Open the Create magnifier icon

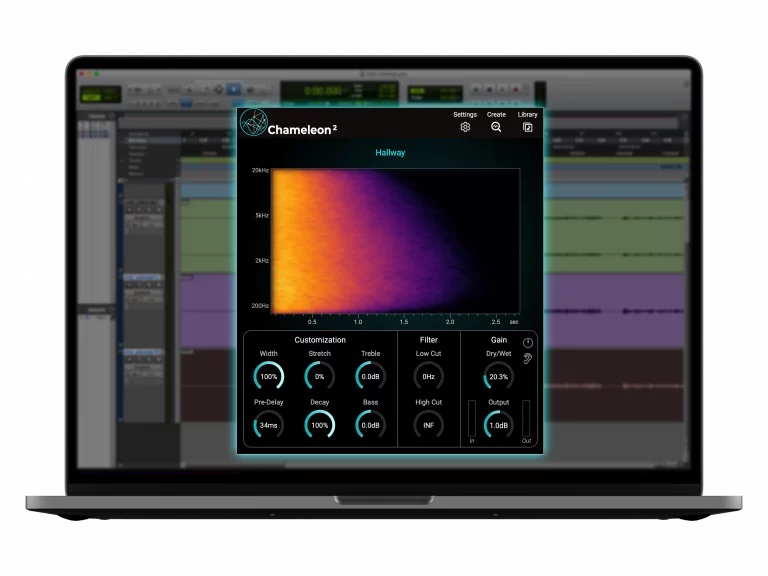pyautogui.click(x=496, y=127)
